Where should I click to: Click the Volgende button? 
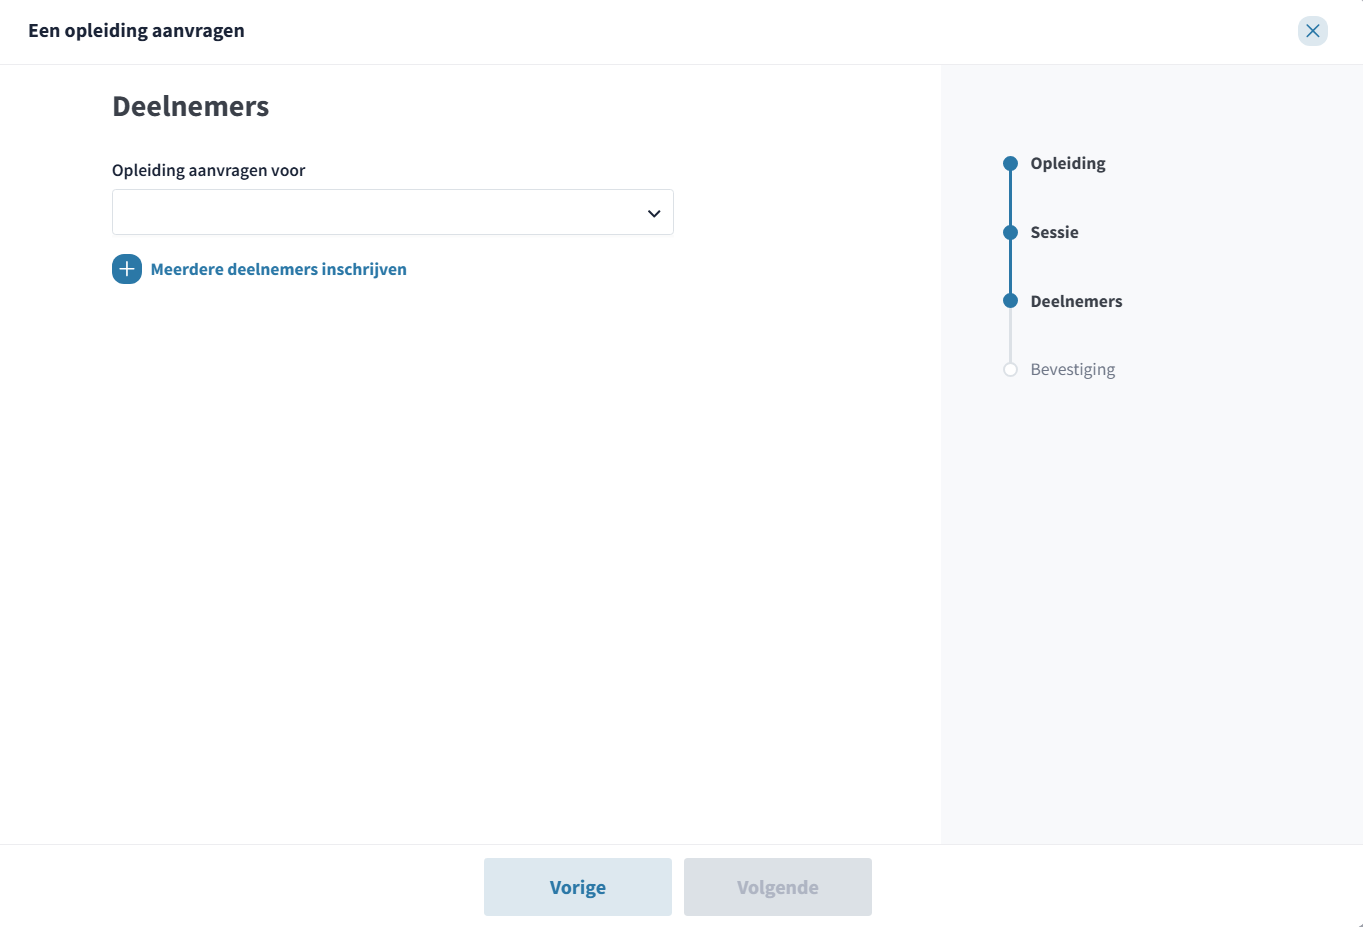tap(778, 887)
